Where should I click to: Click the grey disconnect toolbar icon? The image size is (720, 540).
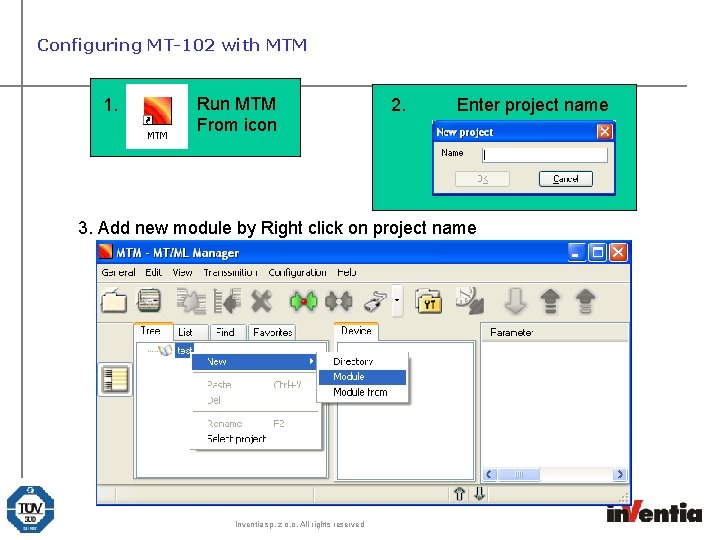pyautogui.click(x=338, y=301)
